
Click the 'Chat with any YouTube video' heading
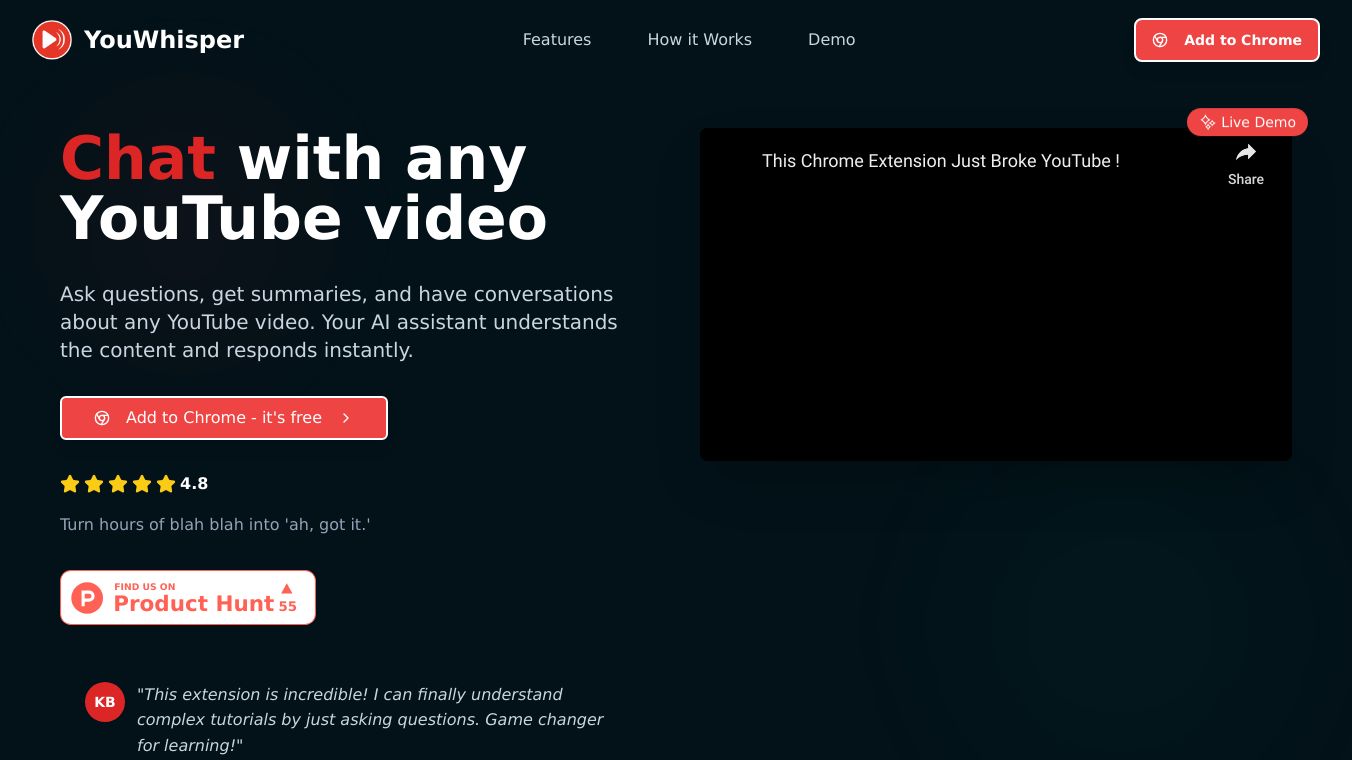(x=304, y=188)
